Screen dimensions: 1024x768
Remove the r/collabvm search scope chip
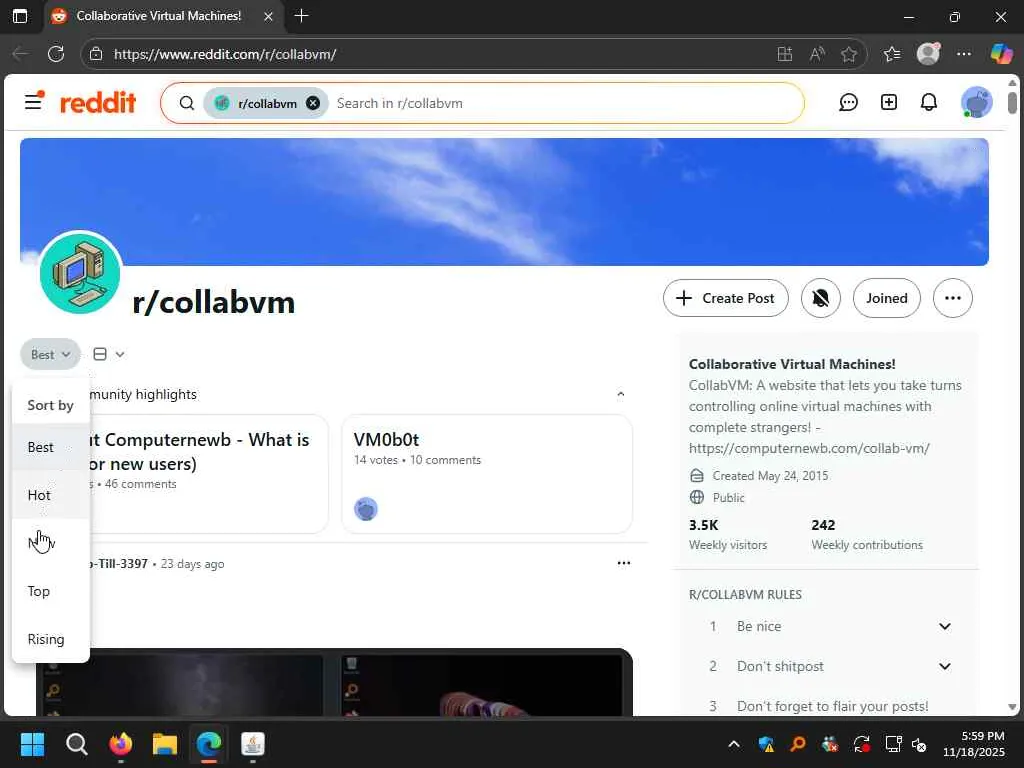(x=313, y=103)
